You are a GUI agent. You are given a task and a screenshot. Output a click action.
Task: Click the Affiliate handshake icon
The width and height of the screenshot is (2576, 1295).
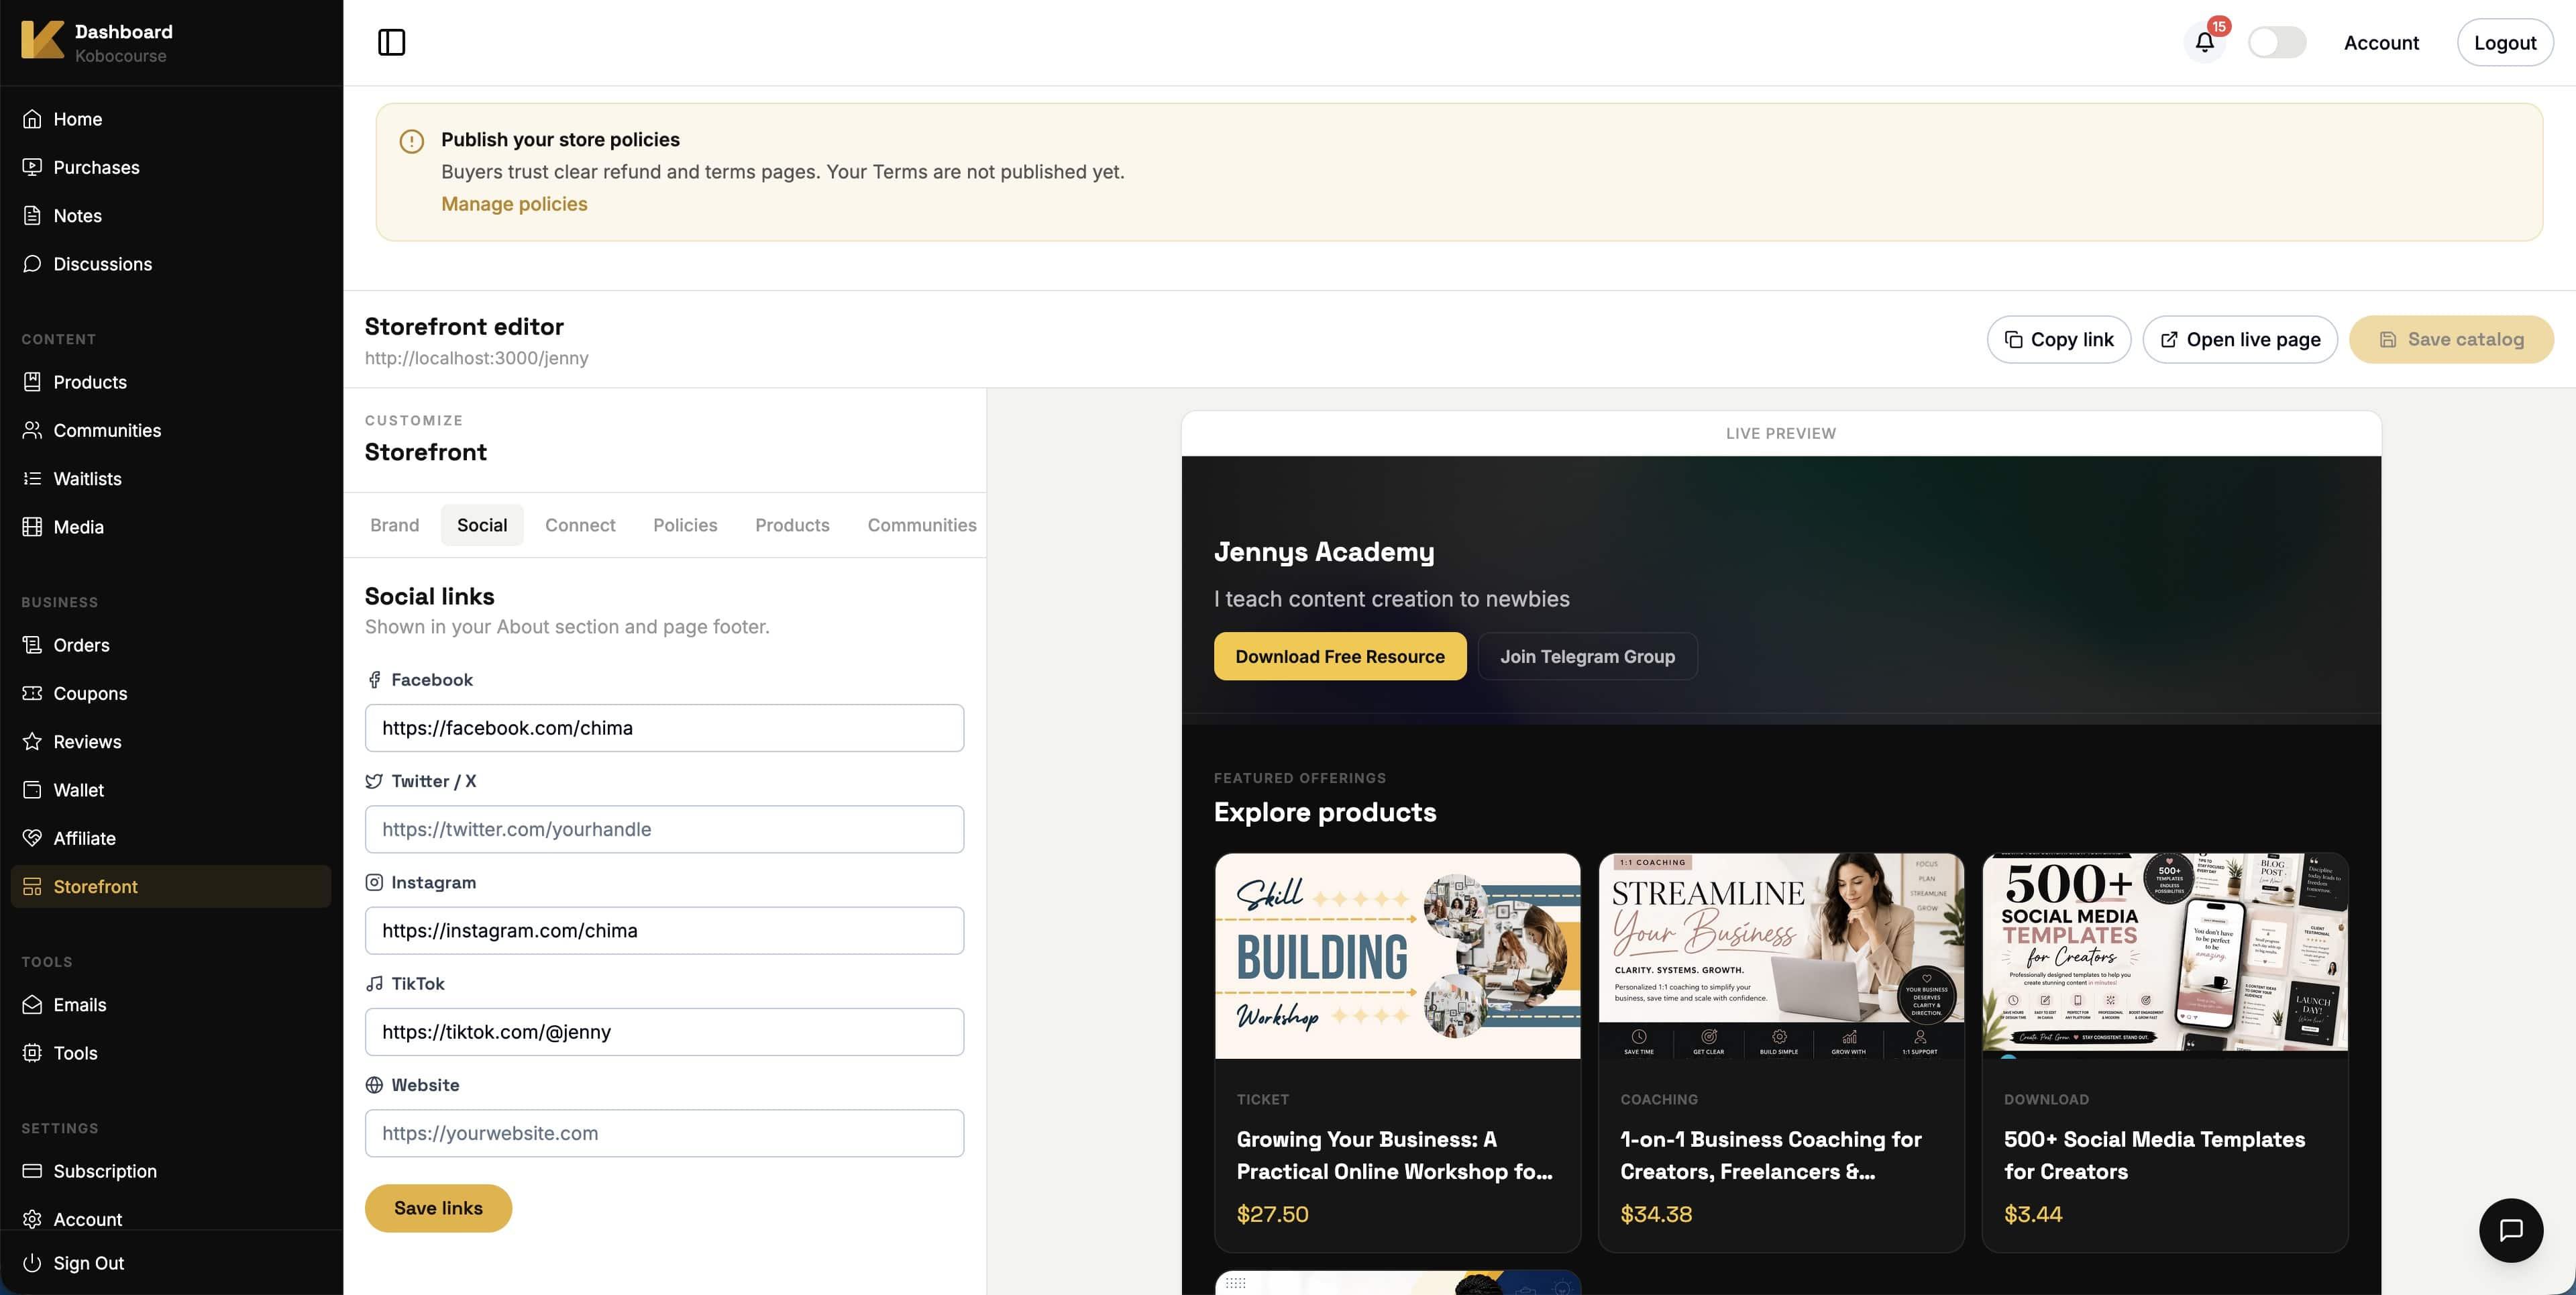tap(32, 838)
